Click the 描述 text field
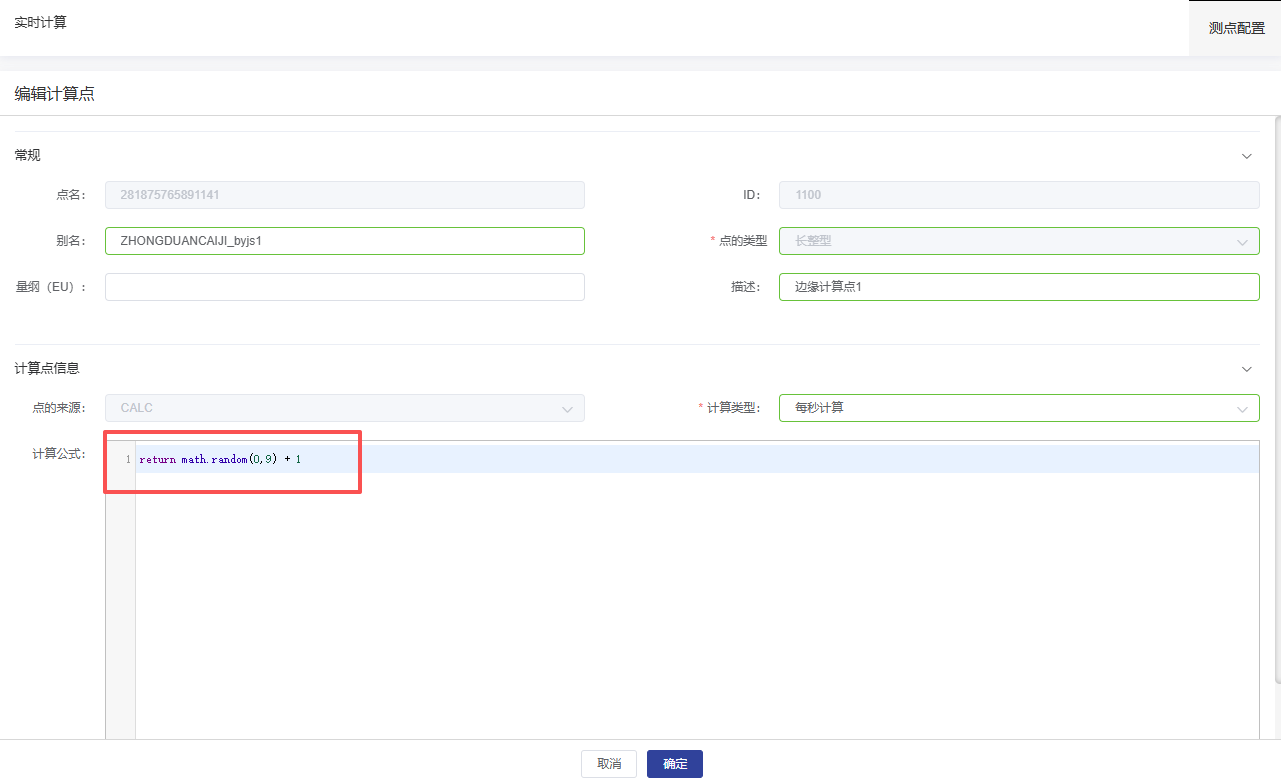 click(x=1018, y=287)
